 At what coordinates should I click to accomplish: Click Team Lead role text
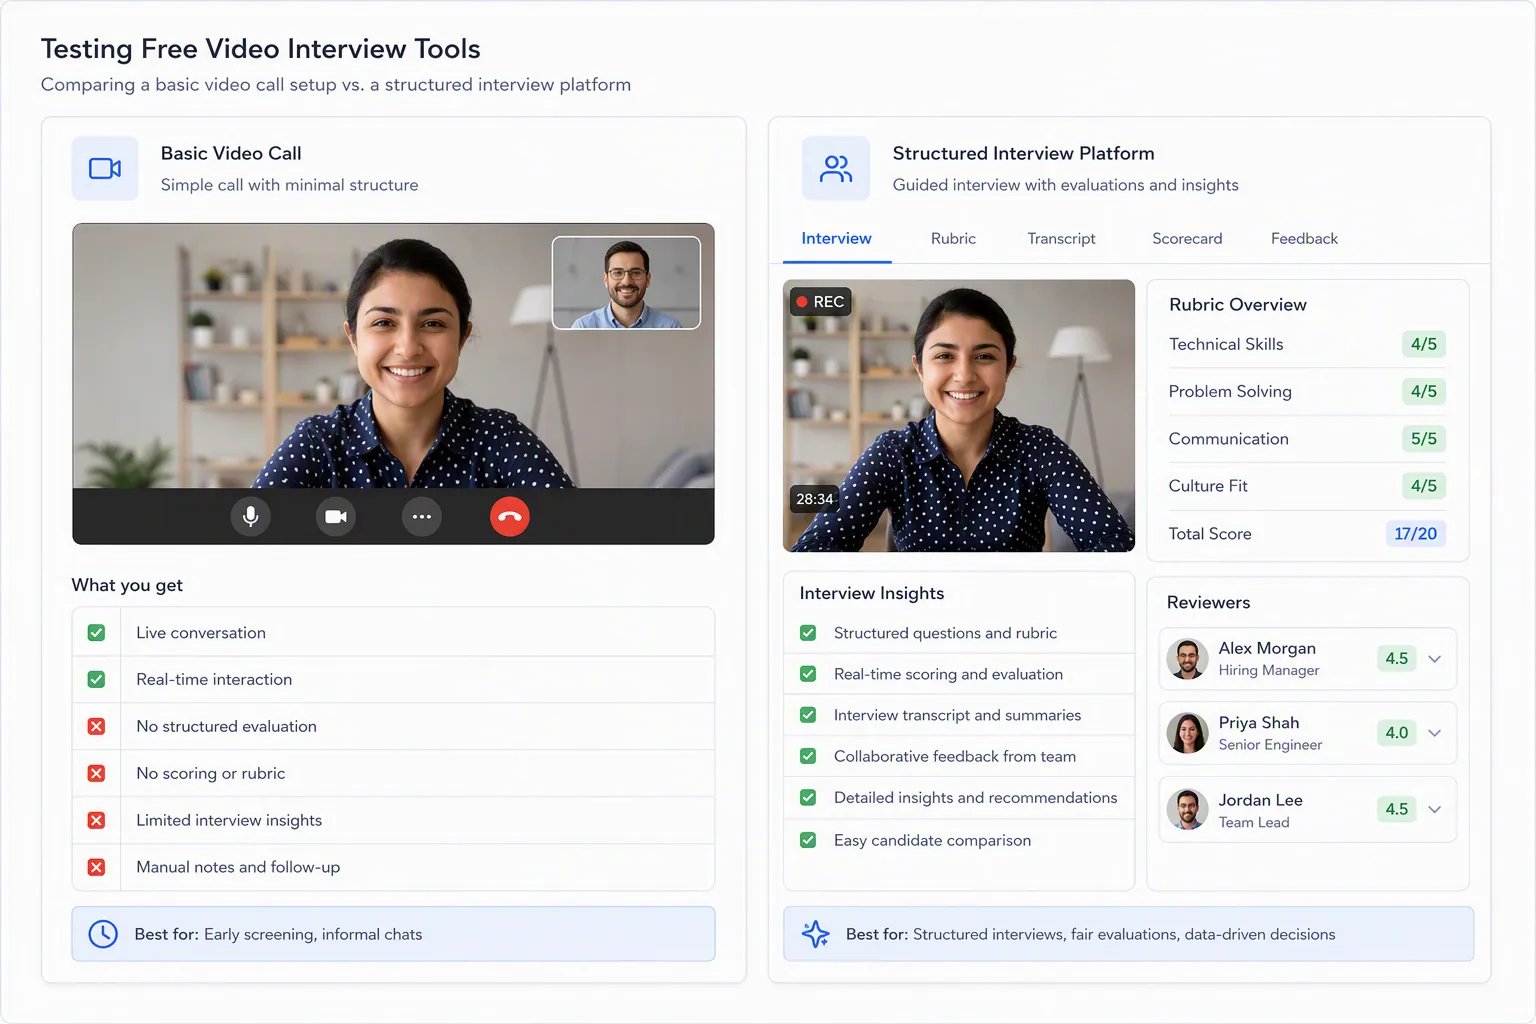pyautogui.click(x=1254, y=823)
